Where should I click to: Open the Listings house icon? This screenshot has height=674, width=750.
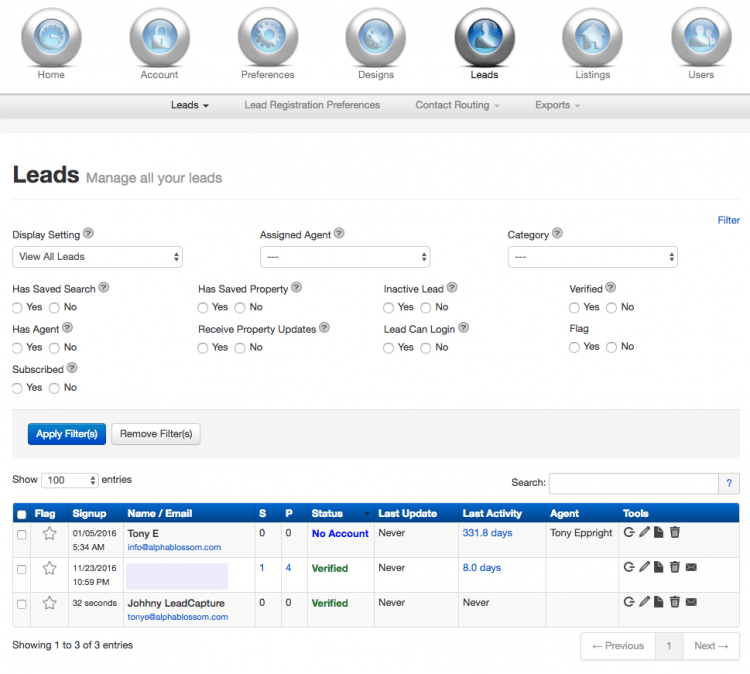tap(593, 37)
